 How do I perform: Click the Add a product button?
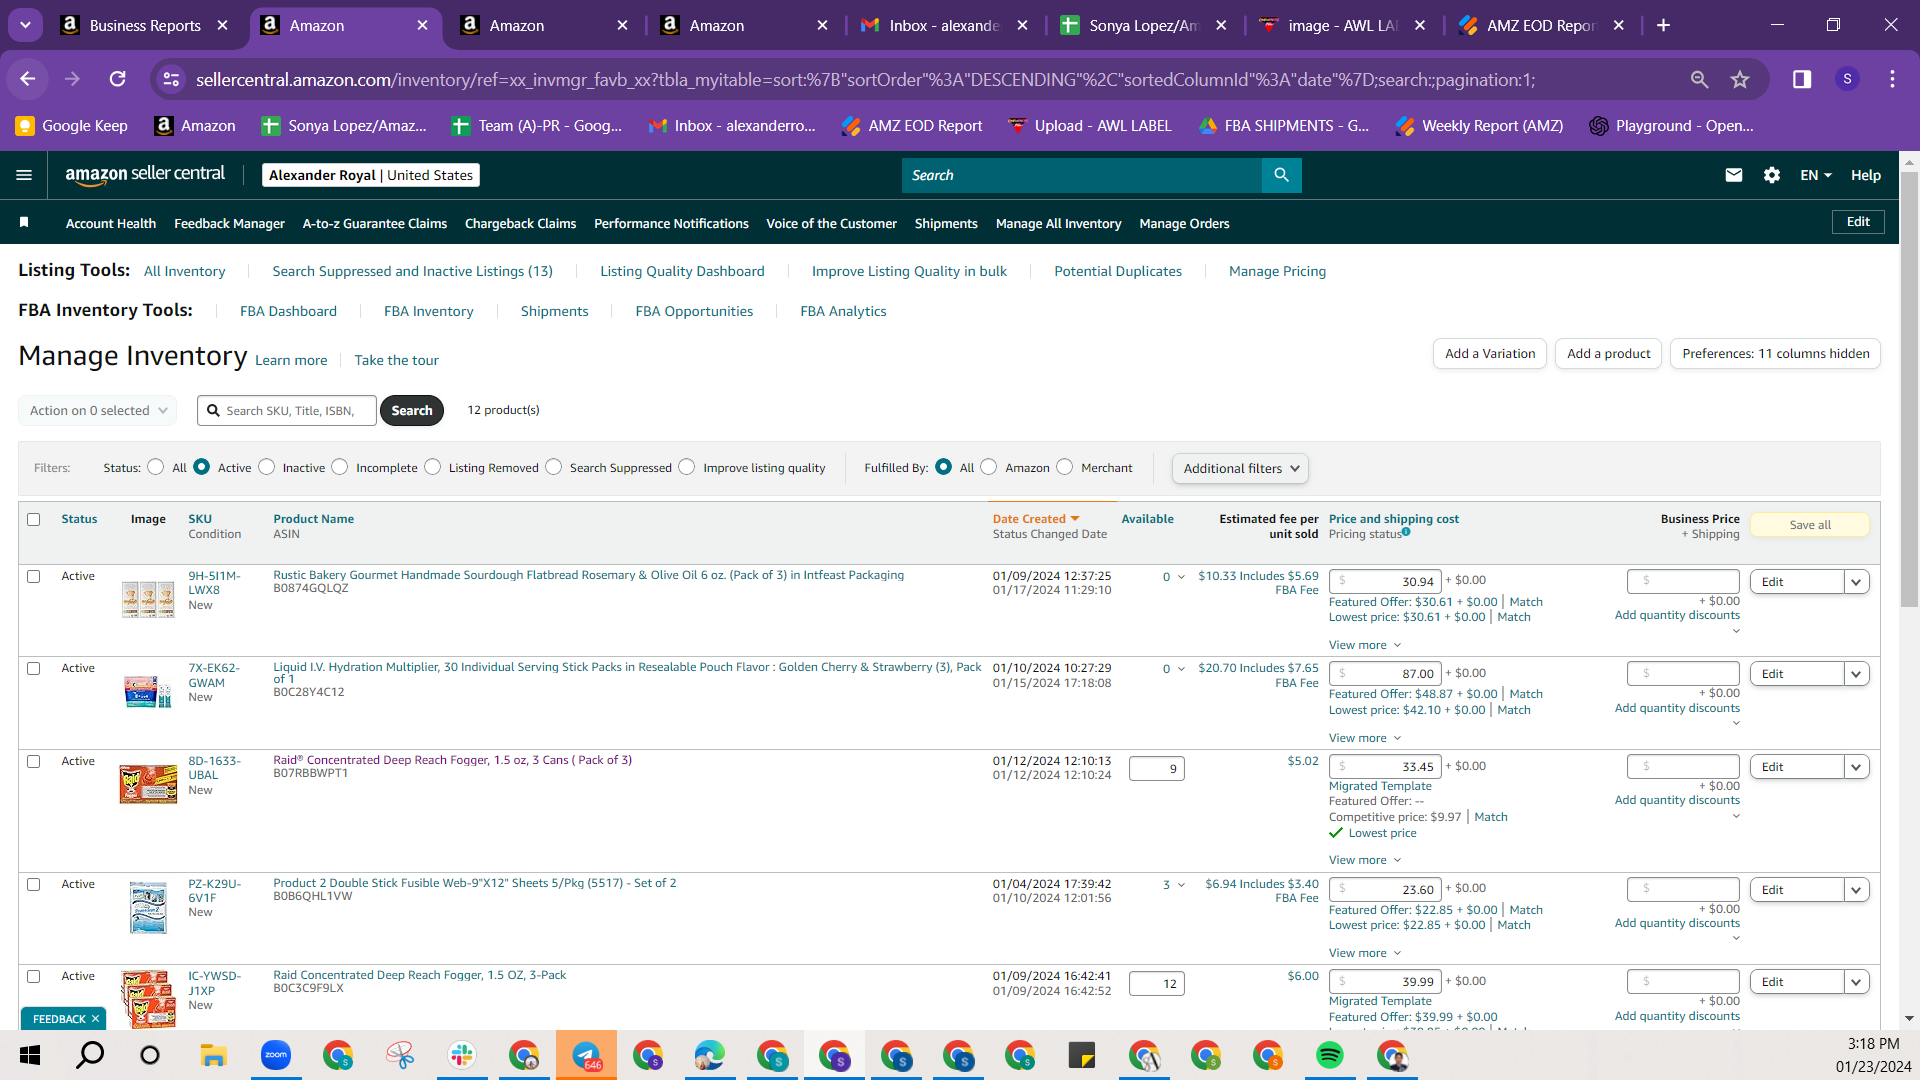(x=1608, y=353)
